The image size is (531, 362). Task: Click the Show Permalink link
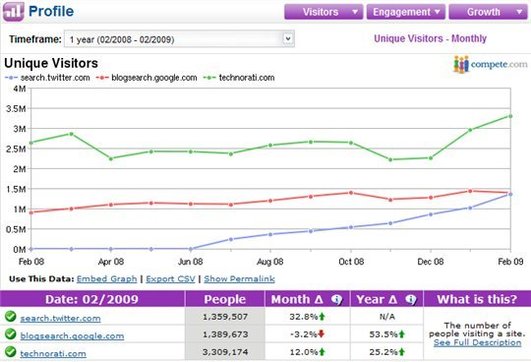(239, 279)
